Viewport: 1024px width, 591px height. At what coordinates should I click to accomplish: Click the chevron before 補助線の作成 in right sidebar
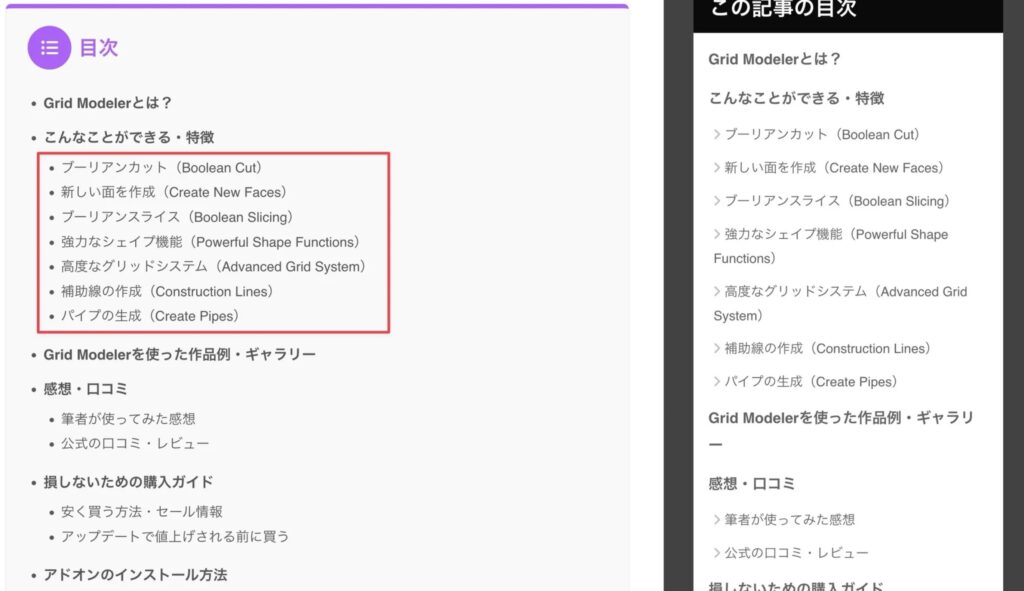pyautogui.click(x=717, y=349)
